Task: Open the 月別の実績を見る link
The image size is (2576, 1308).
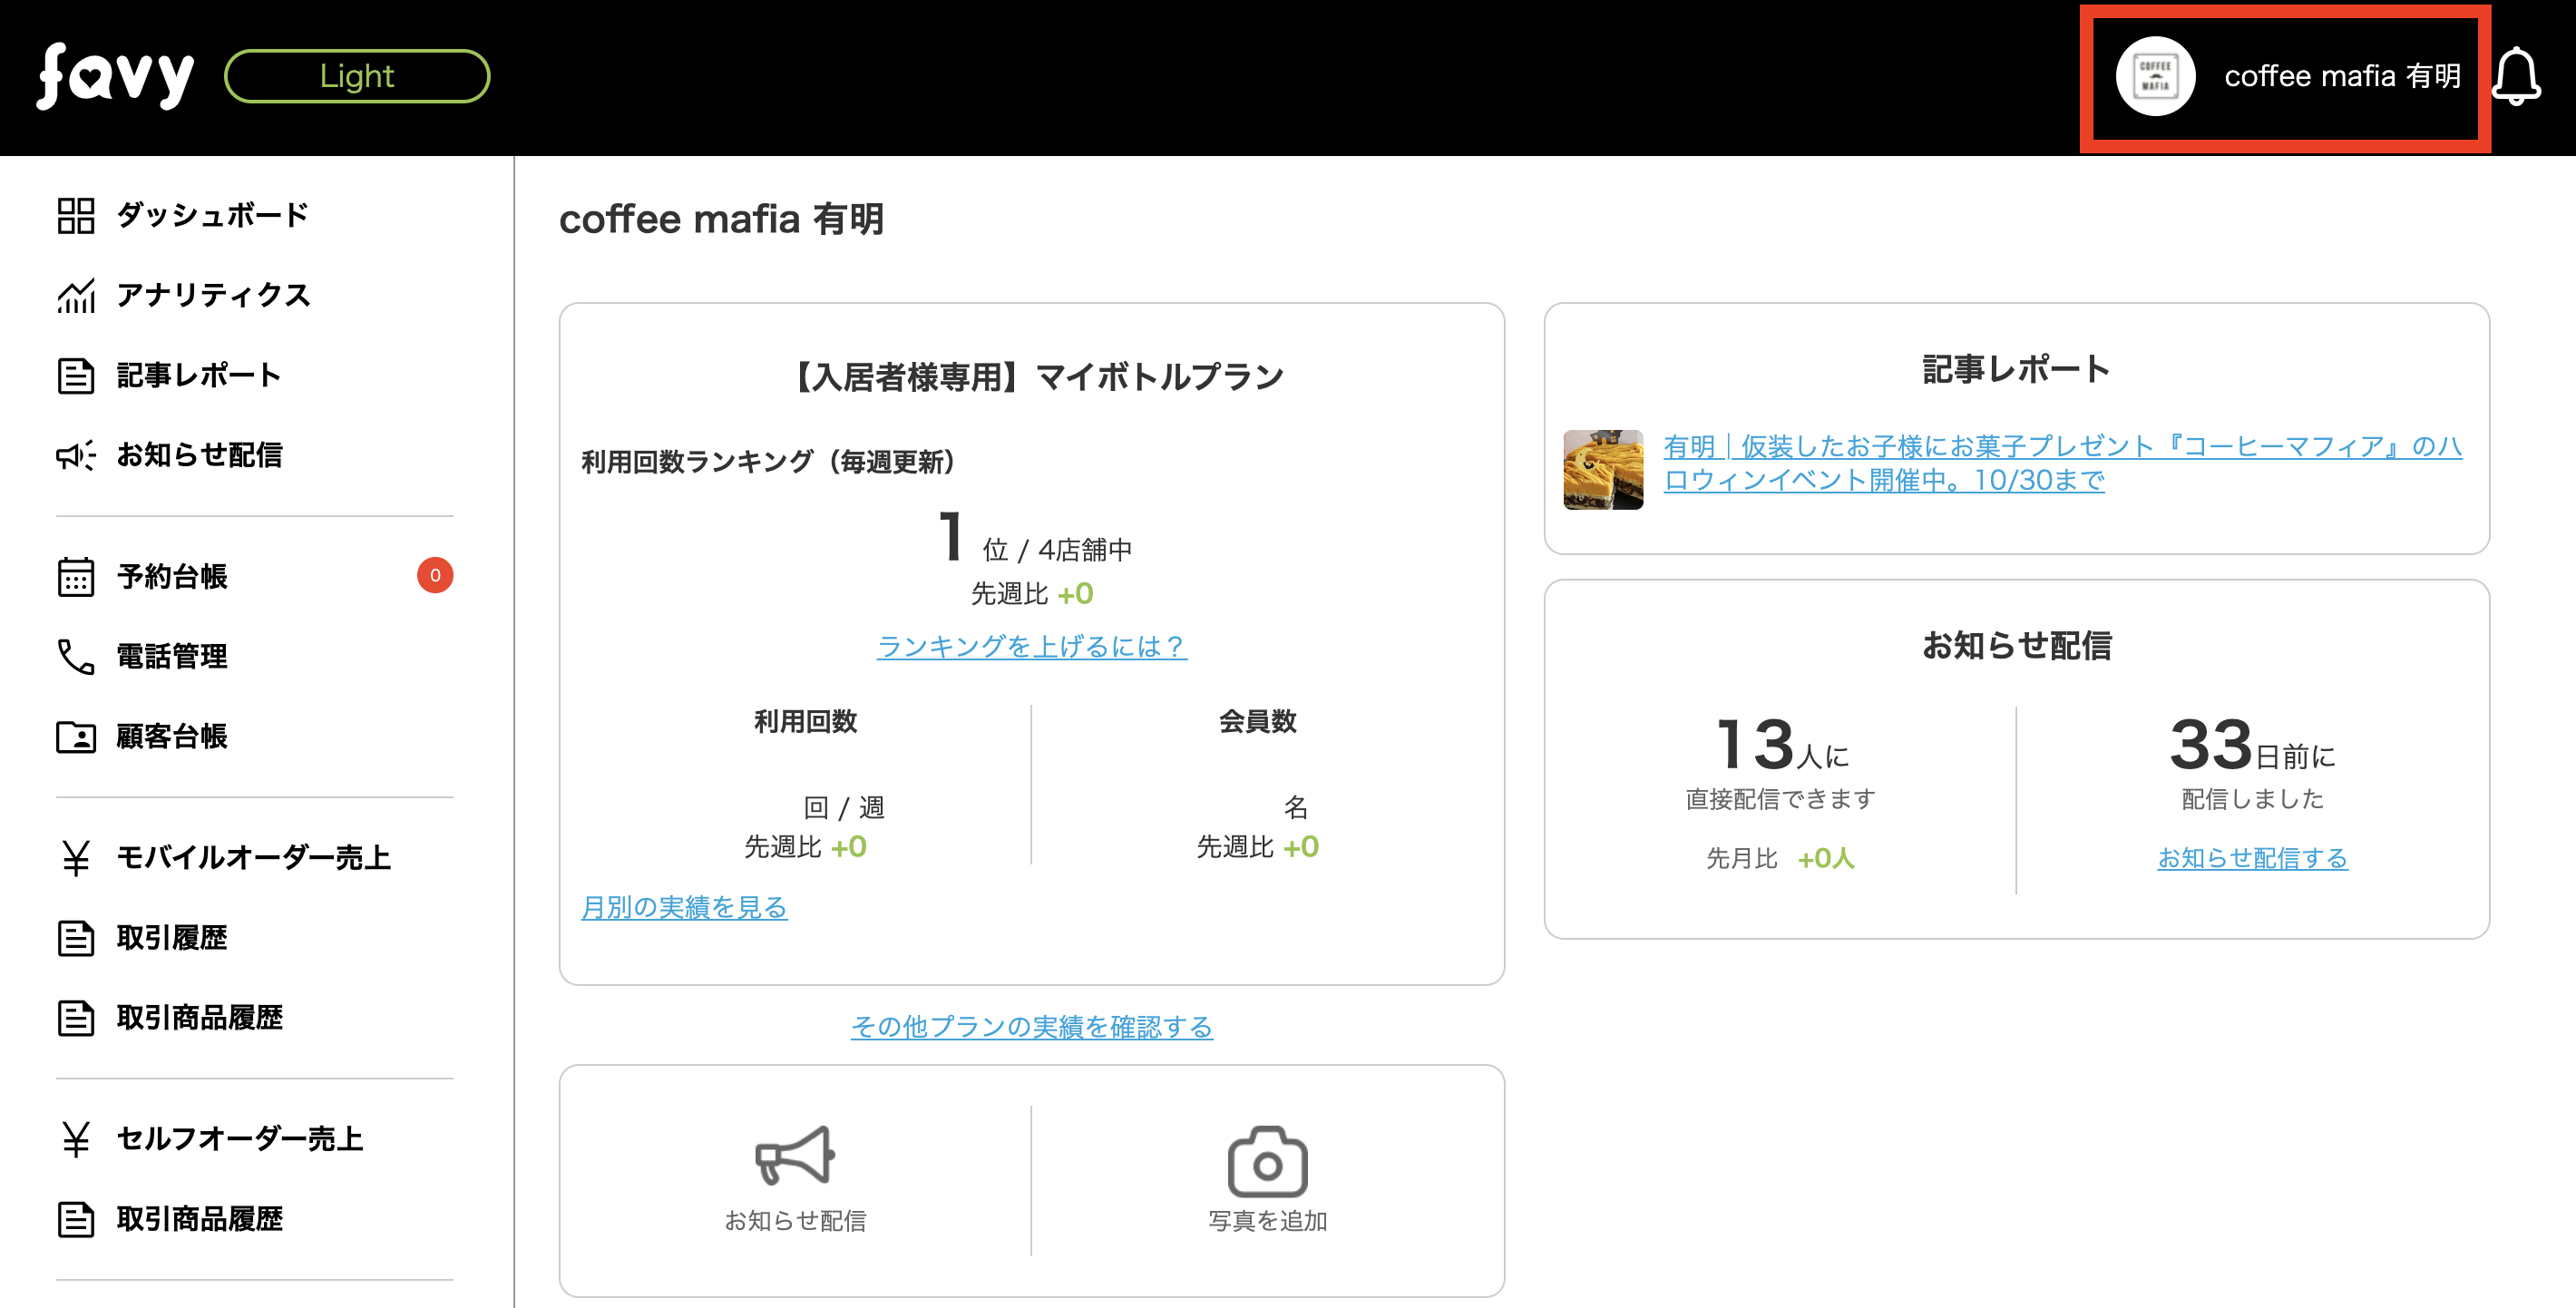Action: point(684,907)
